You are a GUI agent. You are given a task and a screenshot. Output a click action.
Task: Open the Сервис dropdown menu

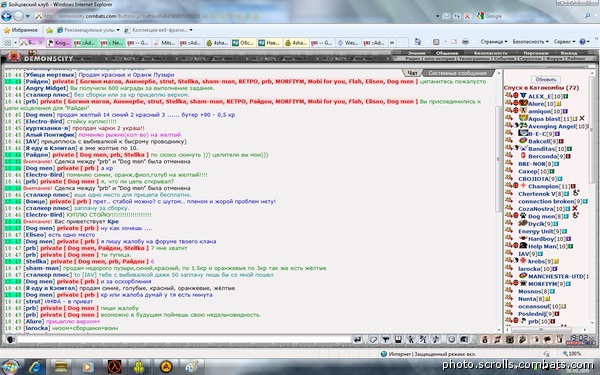[x=564, y=42]
